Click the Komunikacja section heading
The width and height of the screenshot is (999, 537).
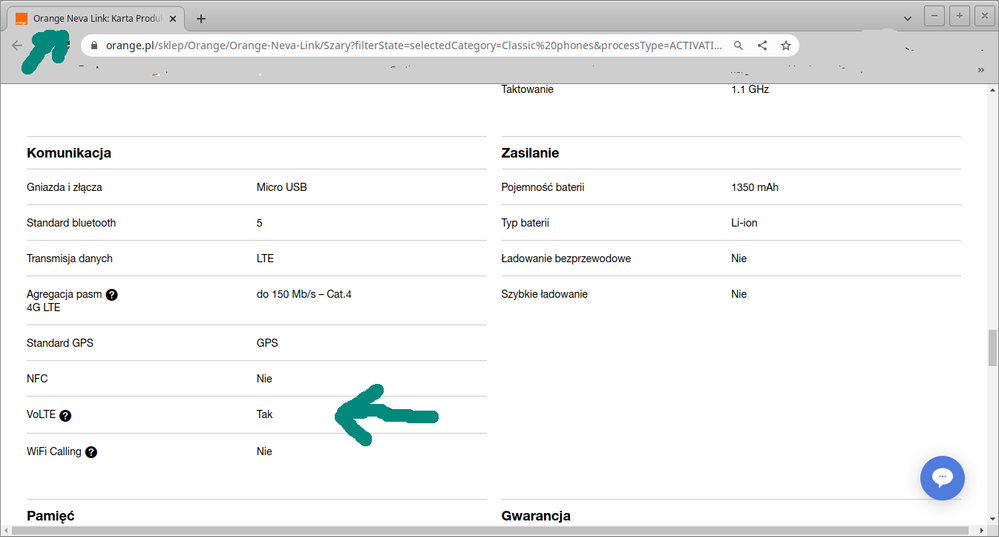pyautogui.click(x=69, y=153)
